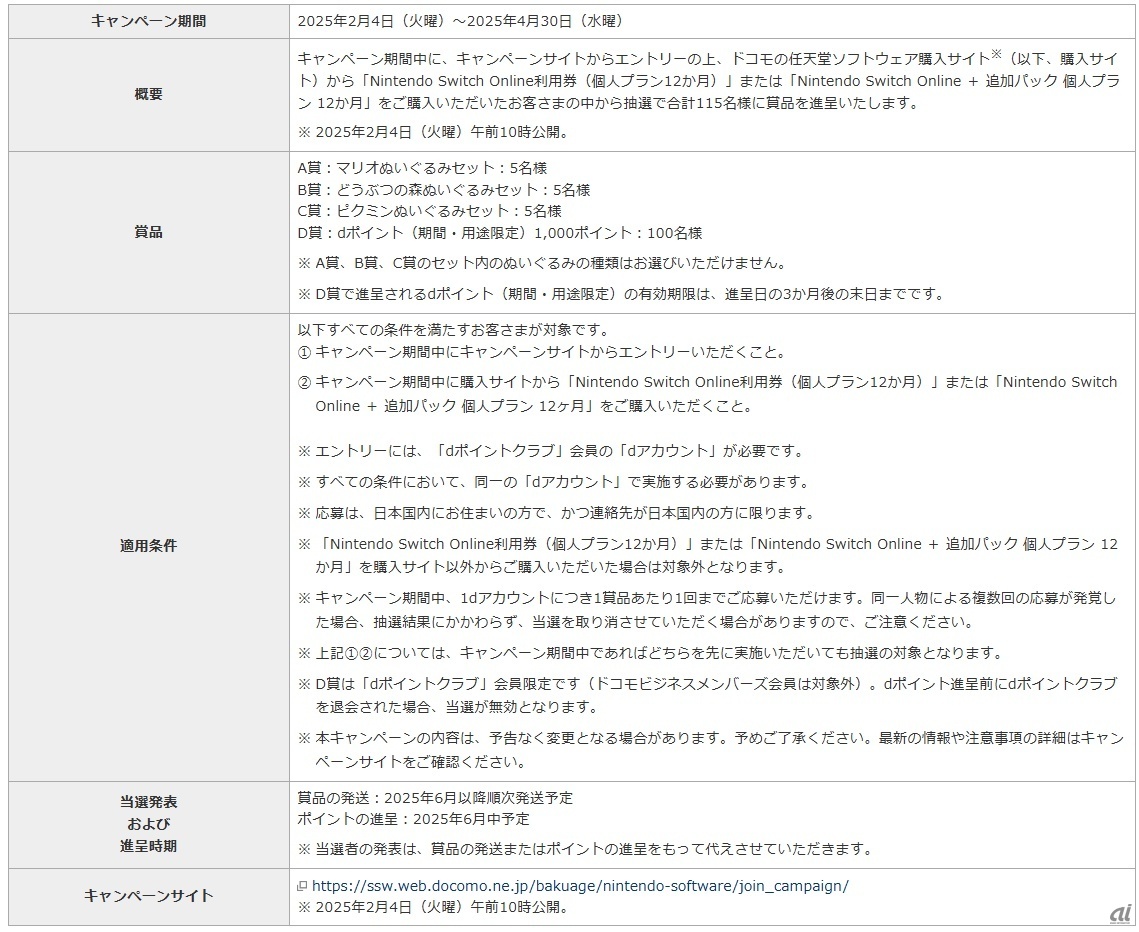Click the note limiting entries to Japan residents
1139x932 pixels.
[556, 514]
